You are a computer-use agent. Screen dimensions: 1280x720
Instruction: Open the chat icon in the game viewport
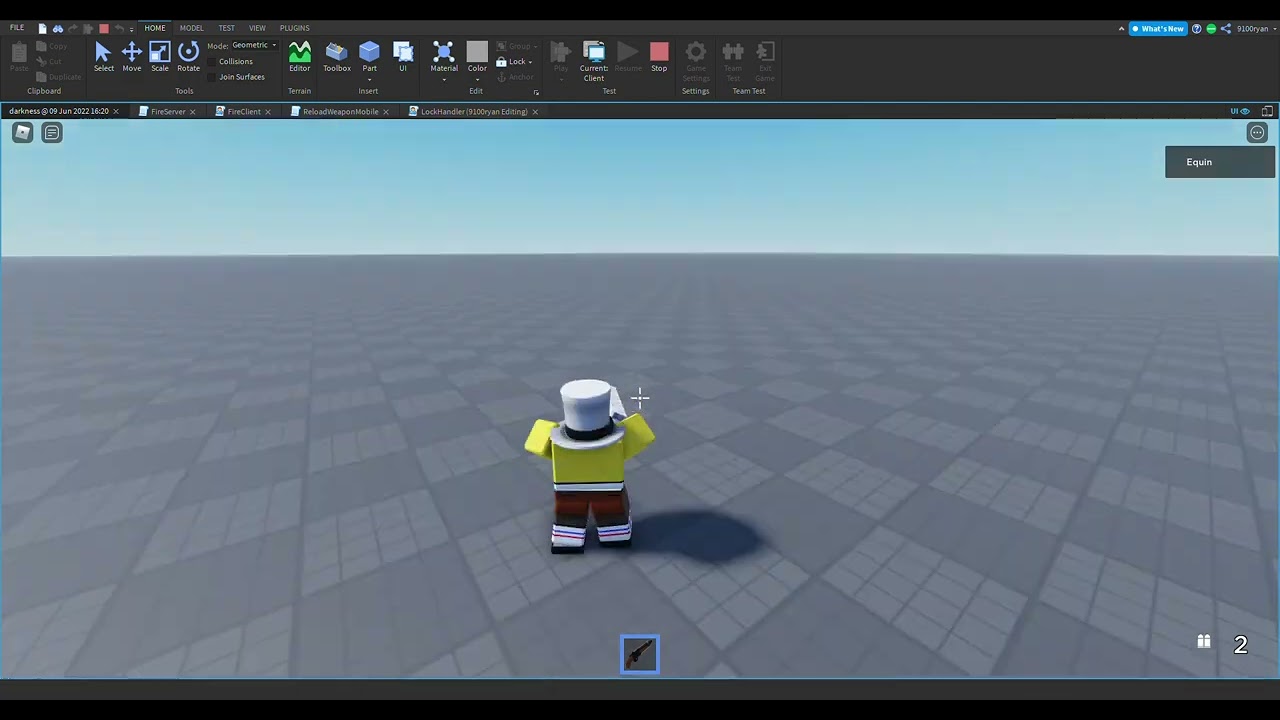click(52, 132)
